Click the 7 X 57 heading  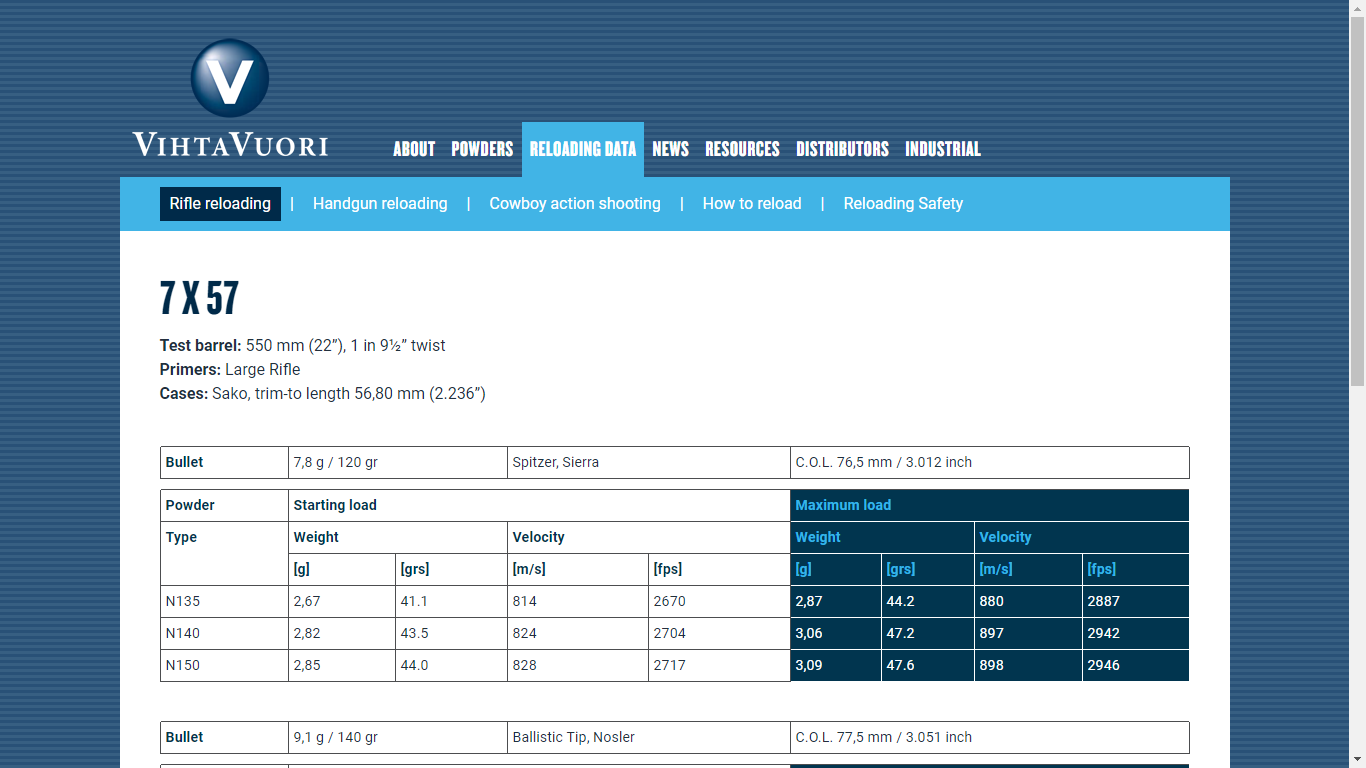(x=200, y=298)
